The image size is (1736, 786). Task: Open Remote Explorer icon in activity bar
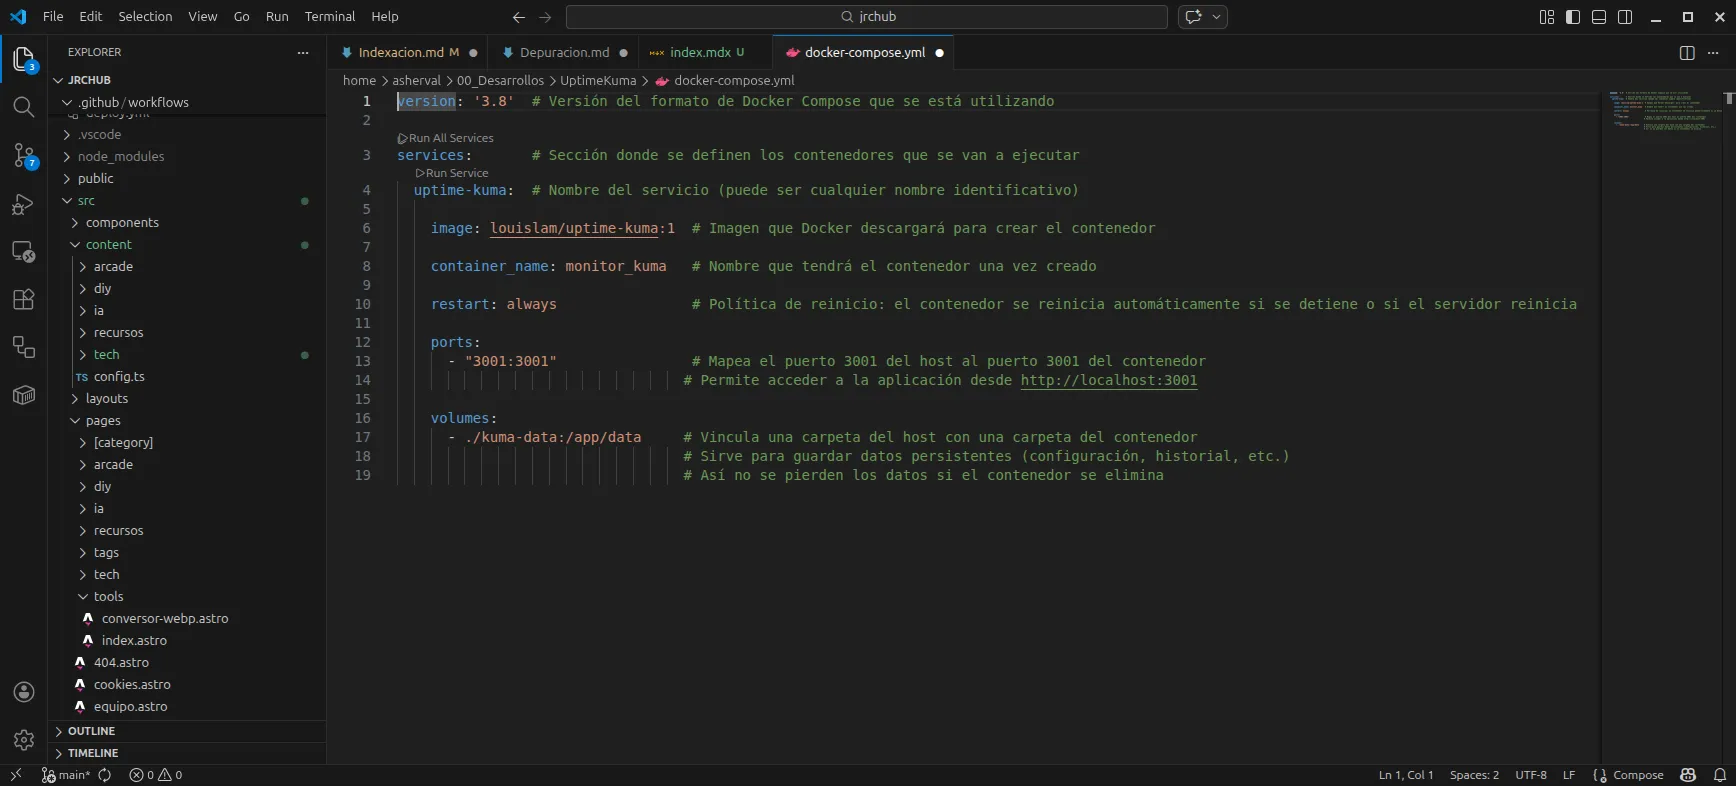click(24, 252)
